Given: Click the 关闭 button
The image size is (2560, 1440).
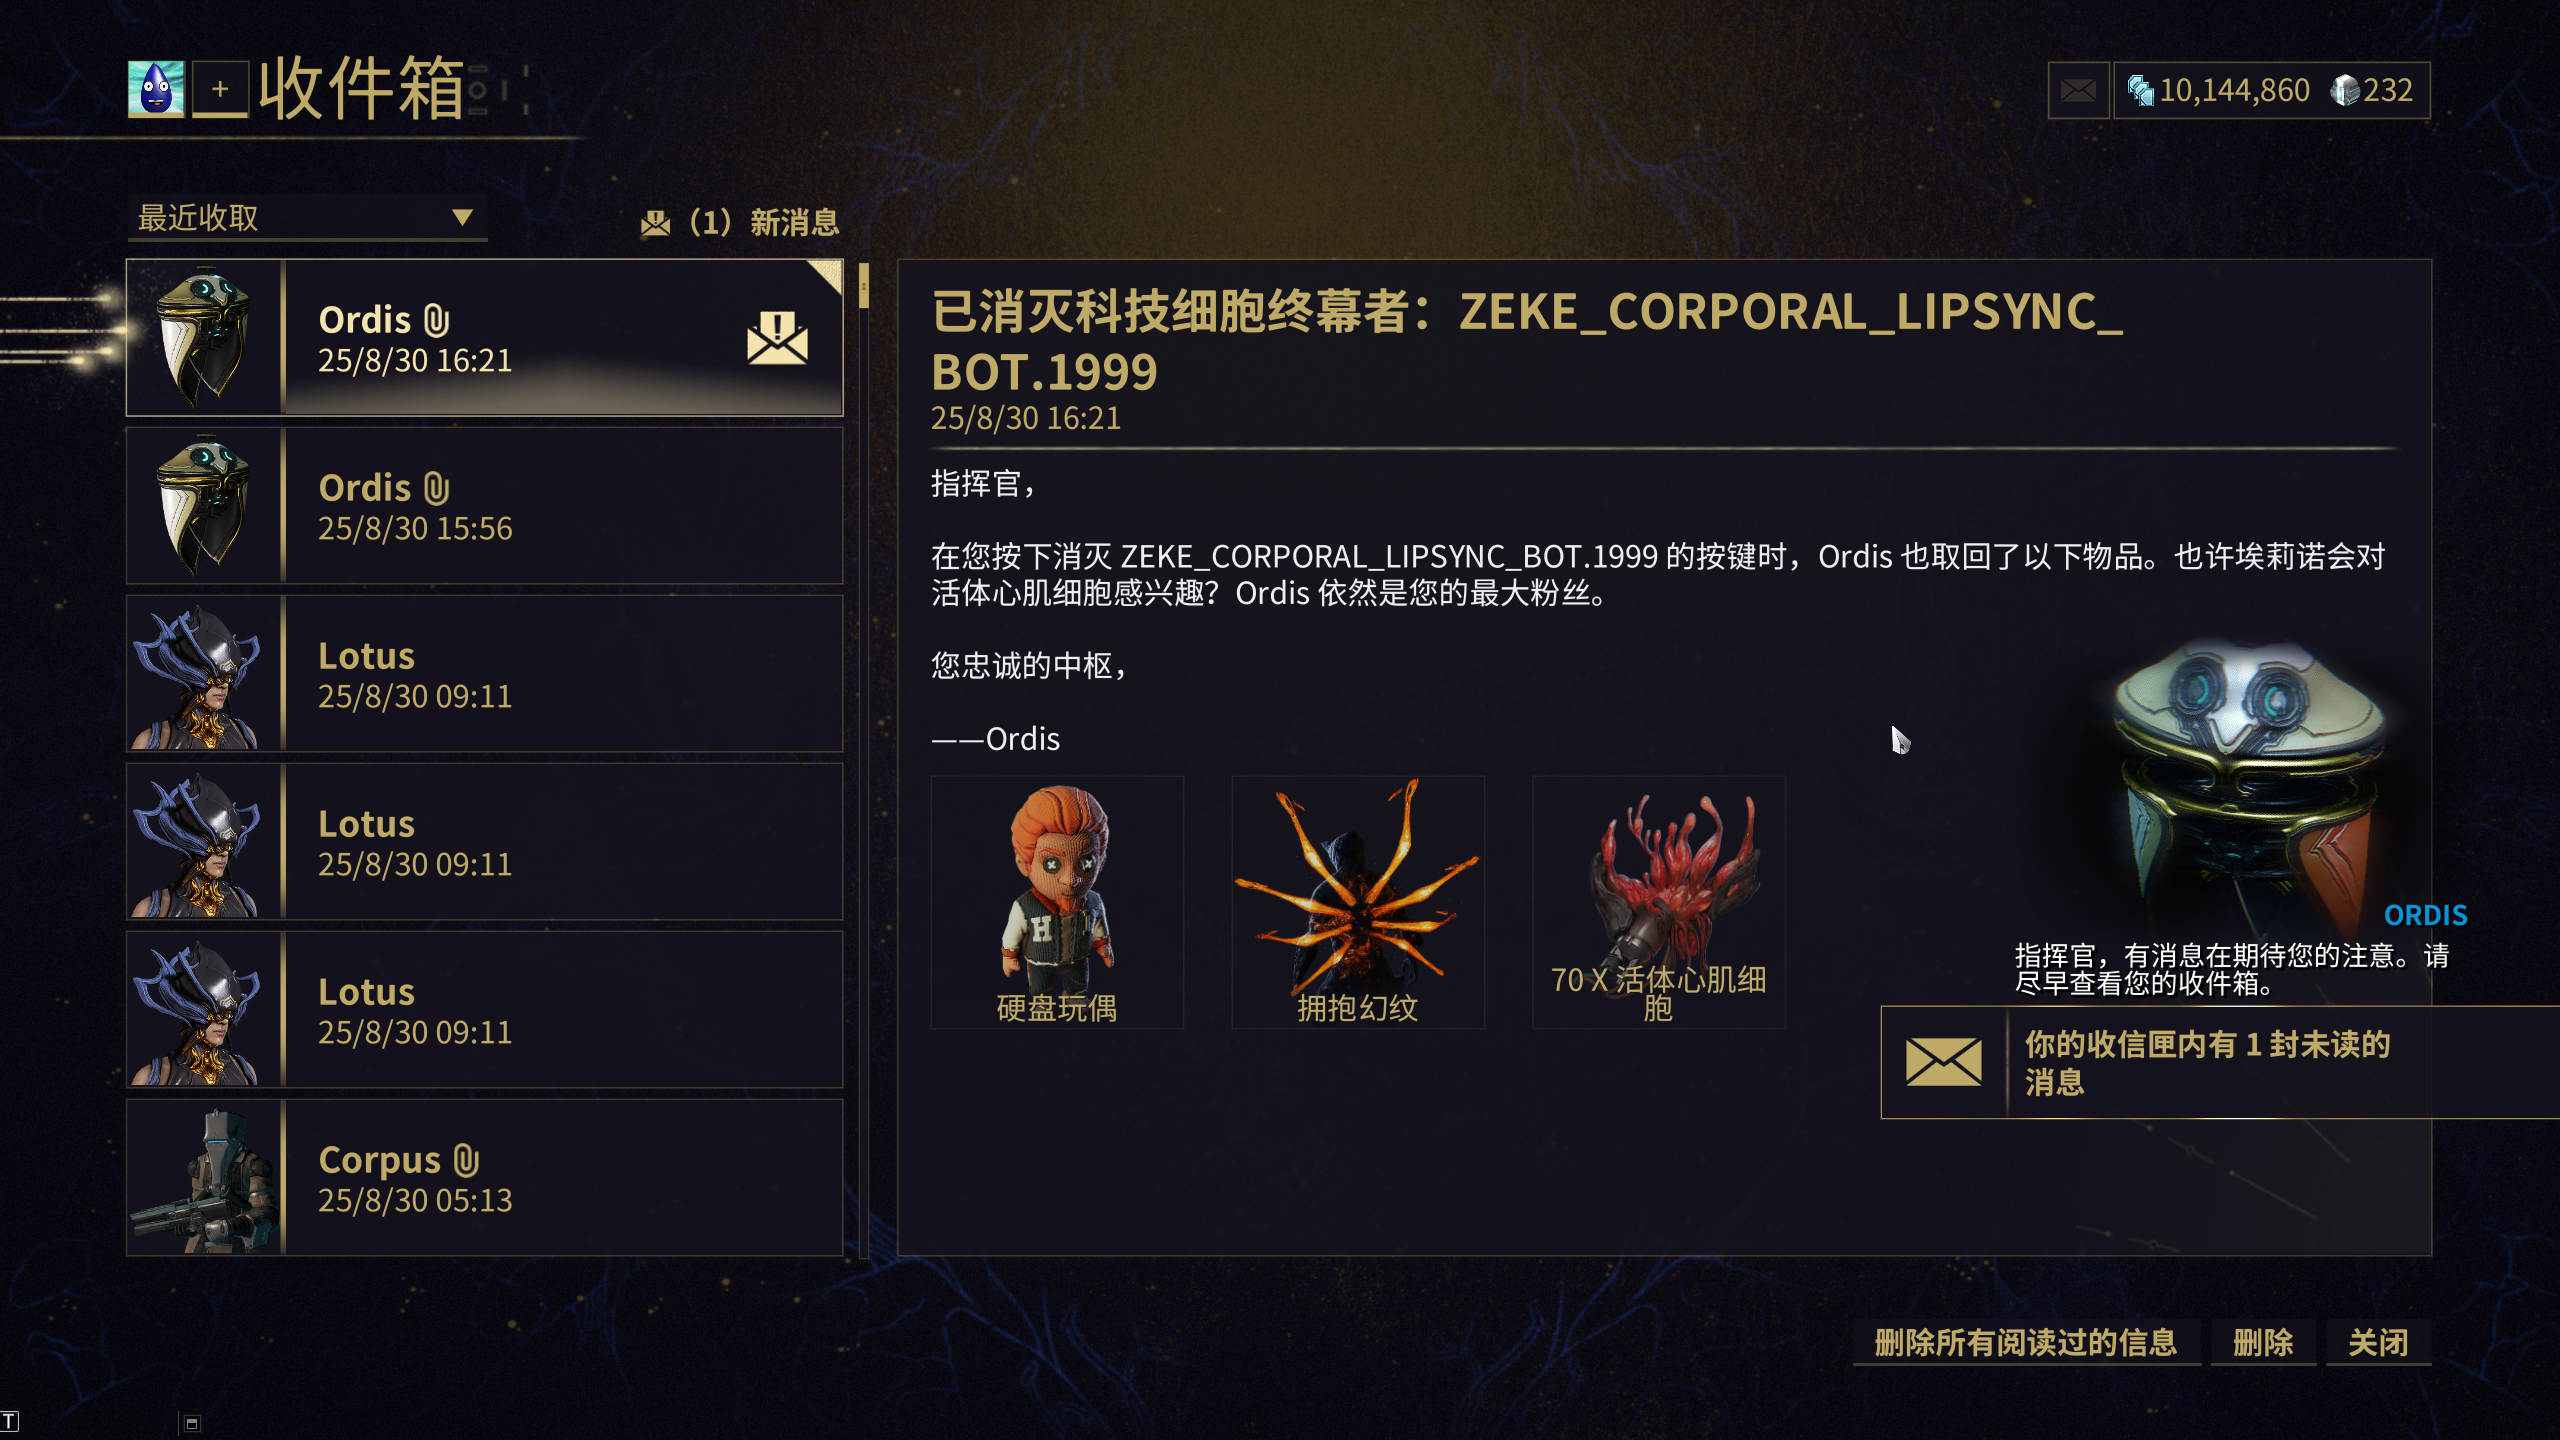Looking at the screenshot, I should tap(2378, 1342).
